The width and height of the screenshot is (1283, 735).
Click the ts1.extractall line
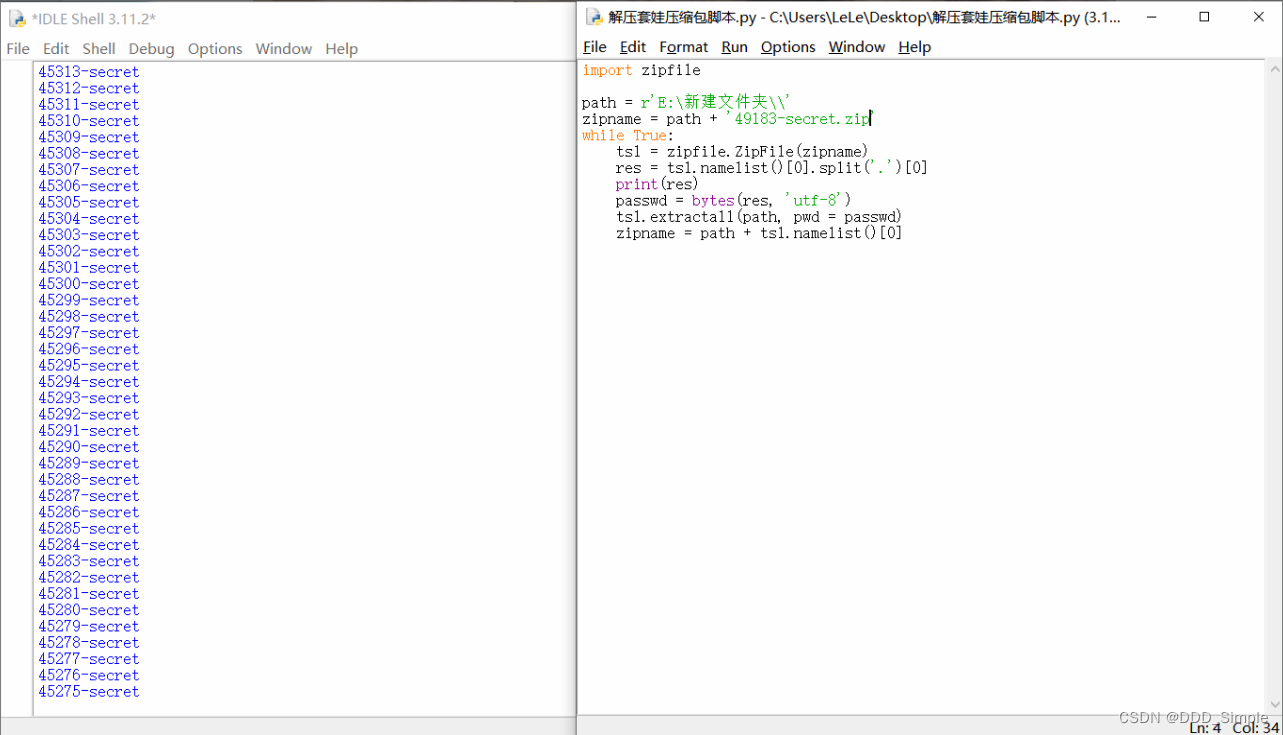tap(759, 217)
